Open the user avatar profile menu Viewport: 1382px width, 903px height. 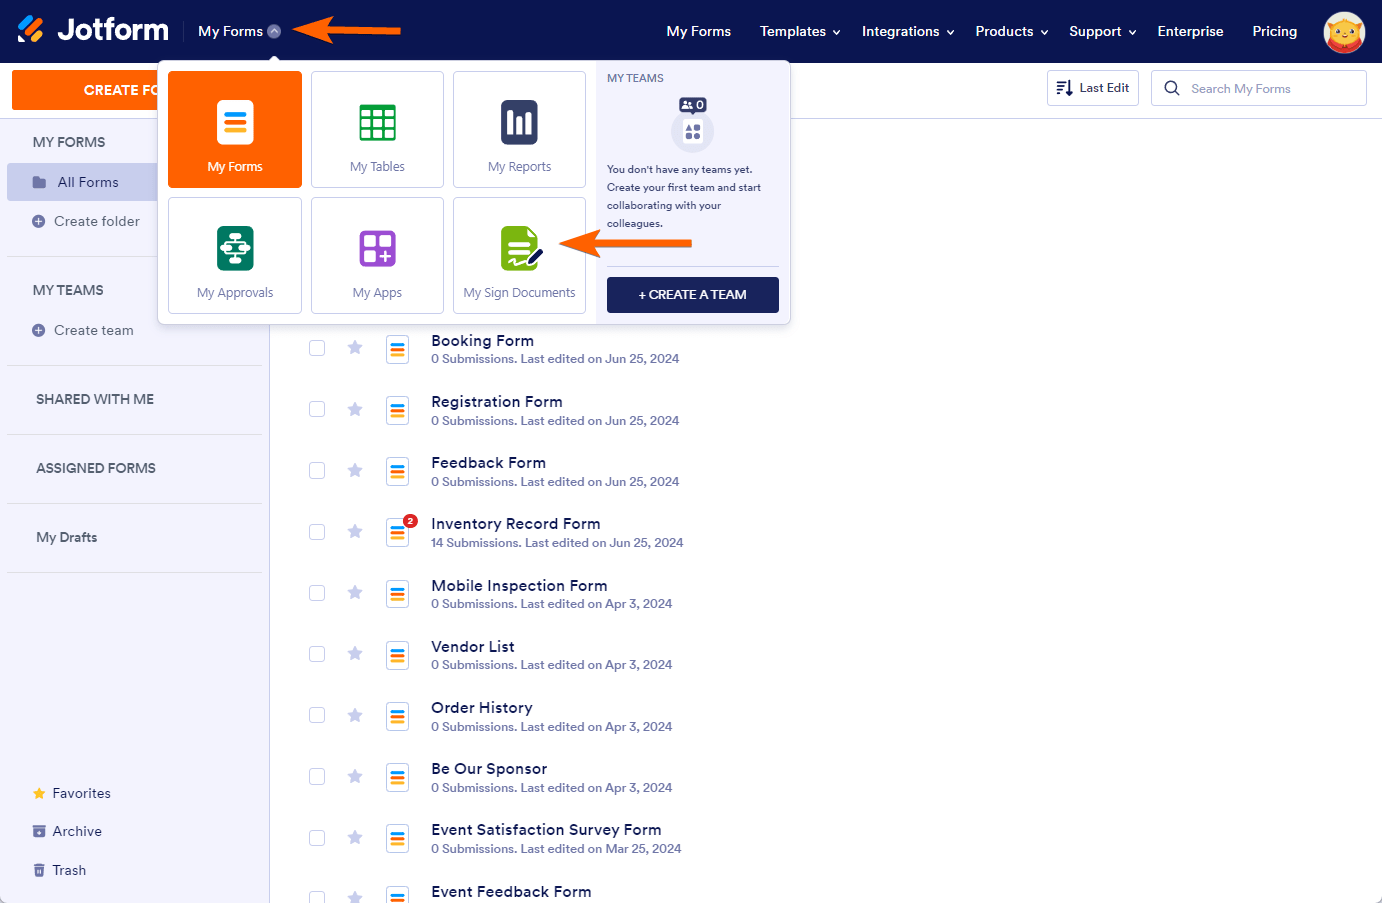pyautogui.click(x=1344, y=32)
